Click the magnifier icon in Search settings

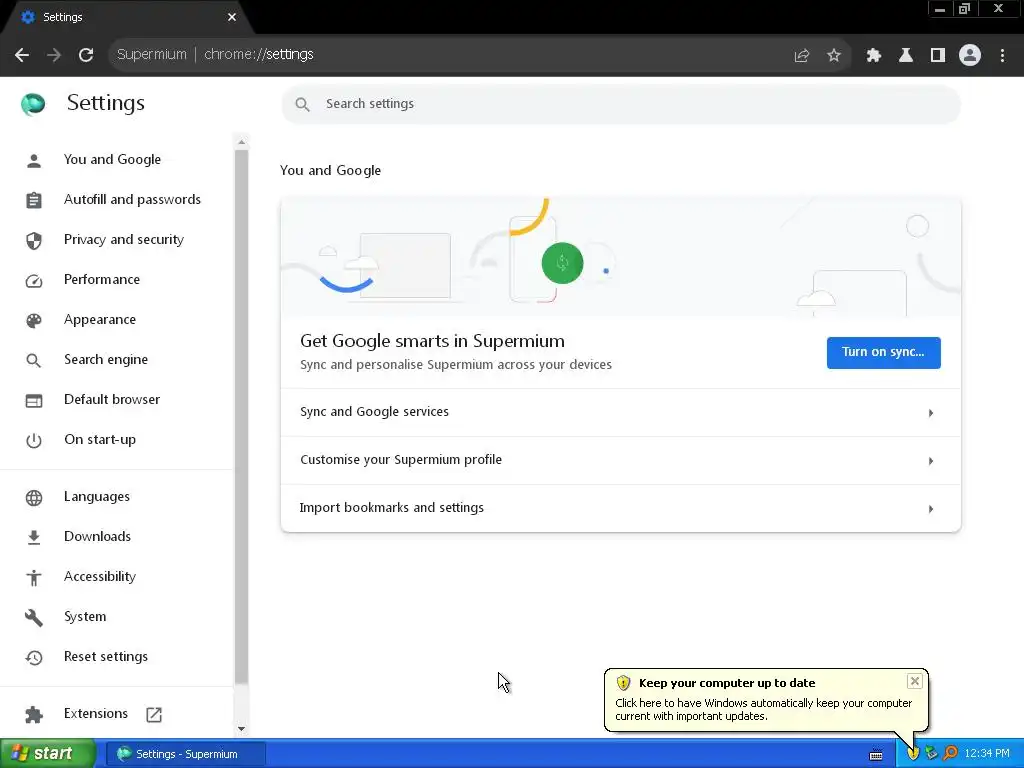(302, 104)
